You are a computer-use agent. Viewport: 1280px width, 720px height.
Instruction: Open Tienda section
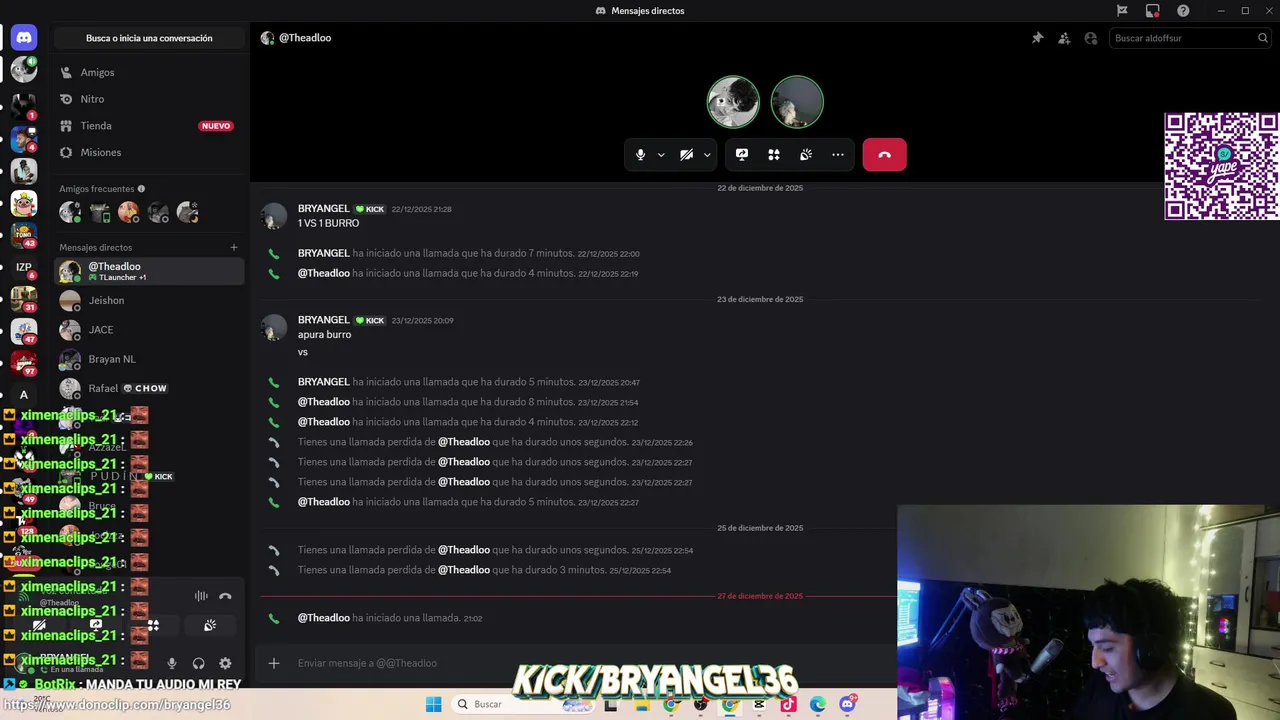tap(149, 126)
